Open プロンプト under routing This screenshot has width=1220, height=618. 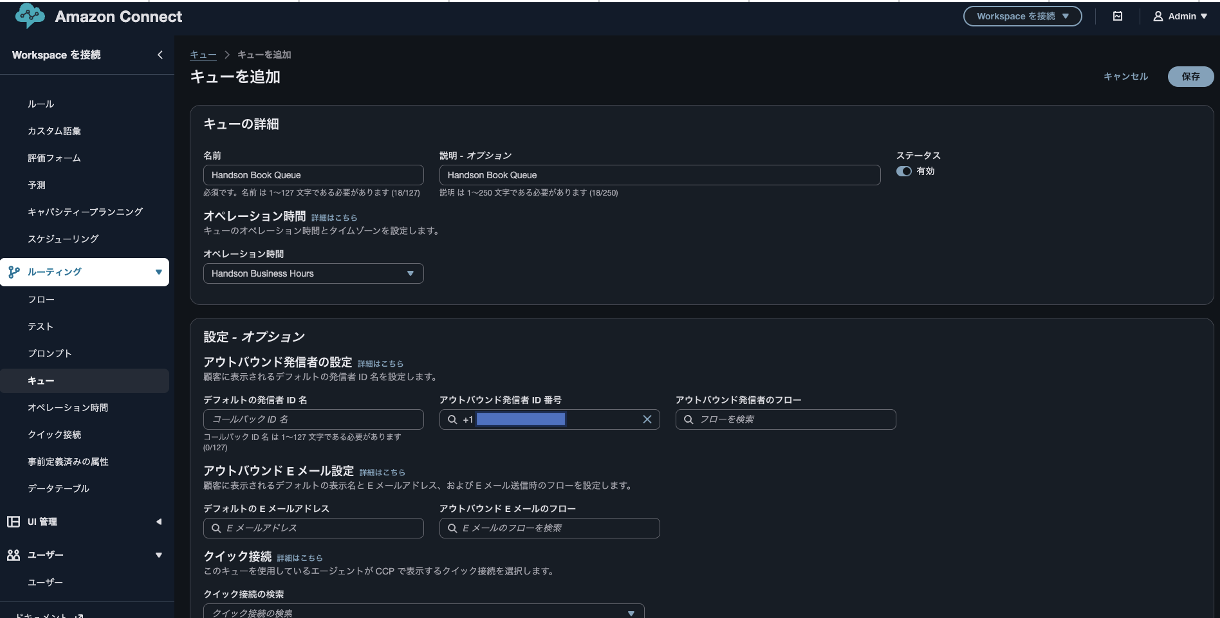[x=50, y=354]
